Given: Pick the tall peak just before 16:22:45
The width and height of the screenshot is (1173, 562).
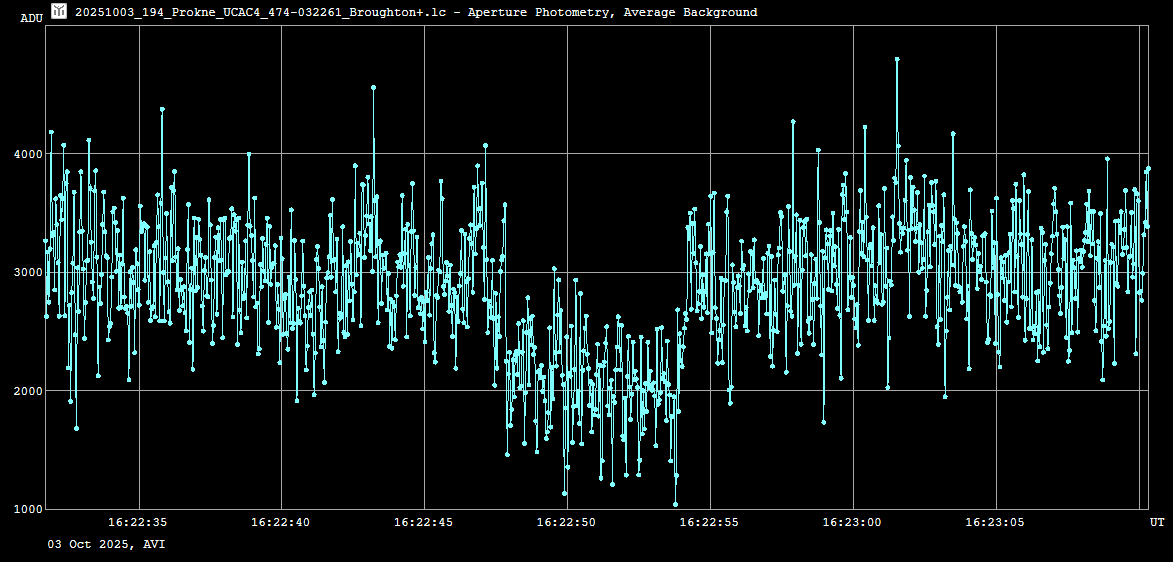Looking at the screenshot, I should click(x=373, y=88).
